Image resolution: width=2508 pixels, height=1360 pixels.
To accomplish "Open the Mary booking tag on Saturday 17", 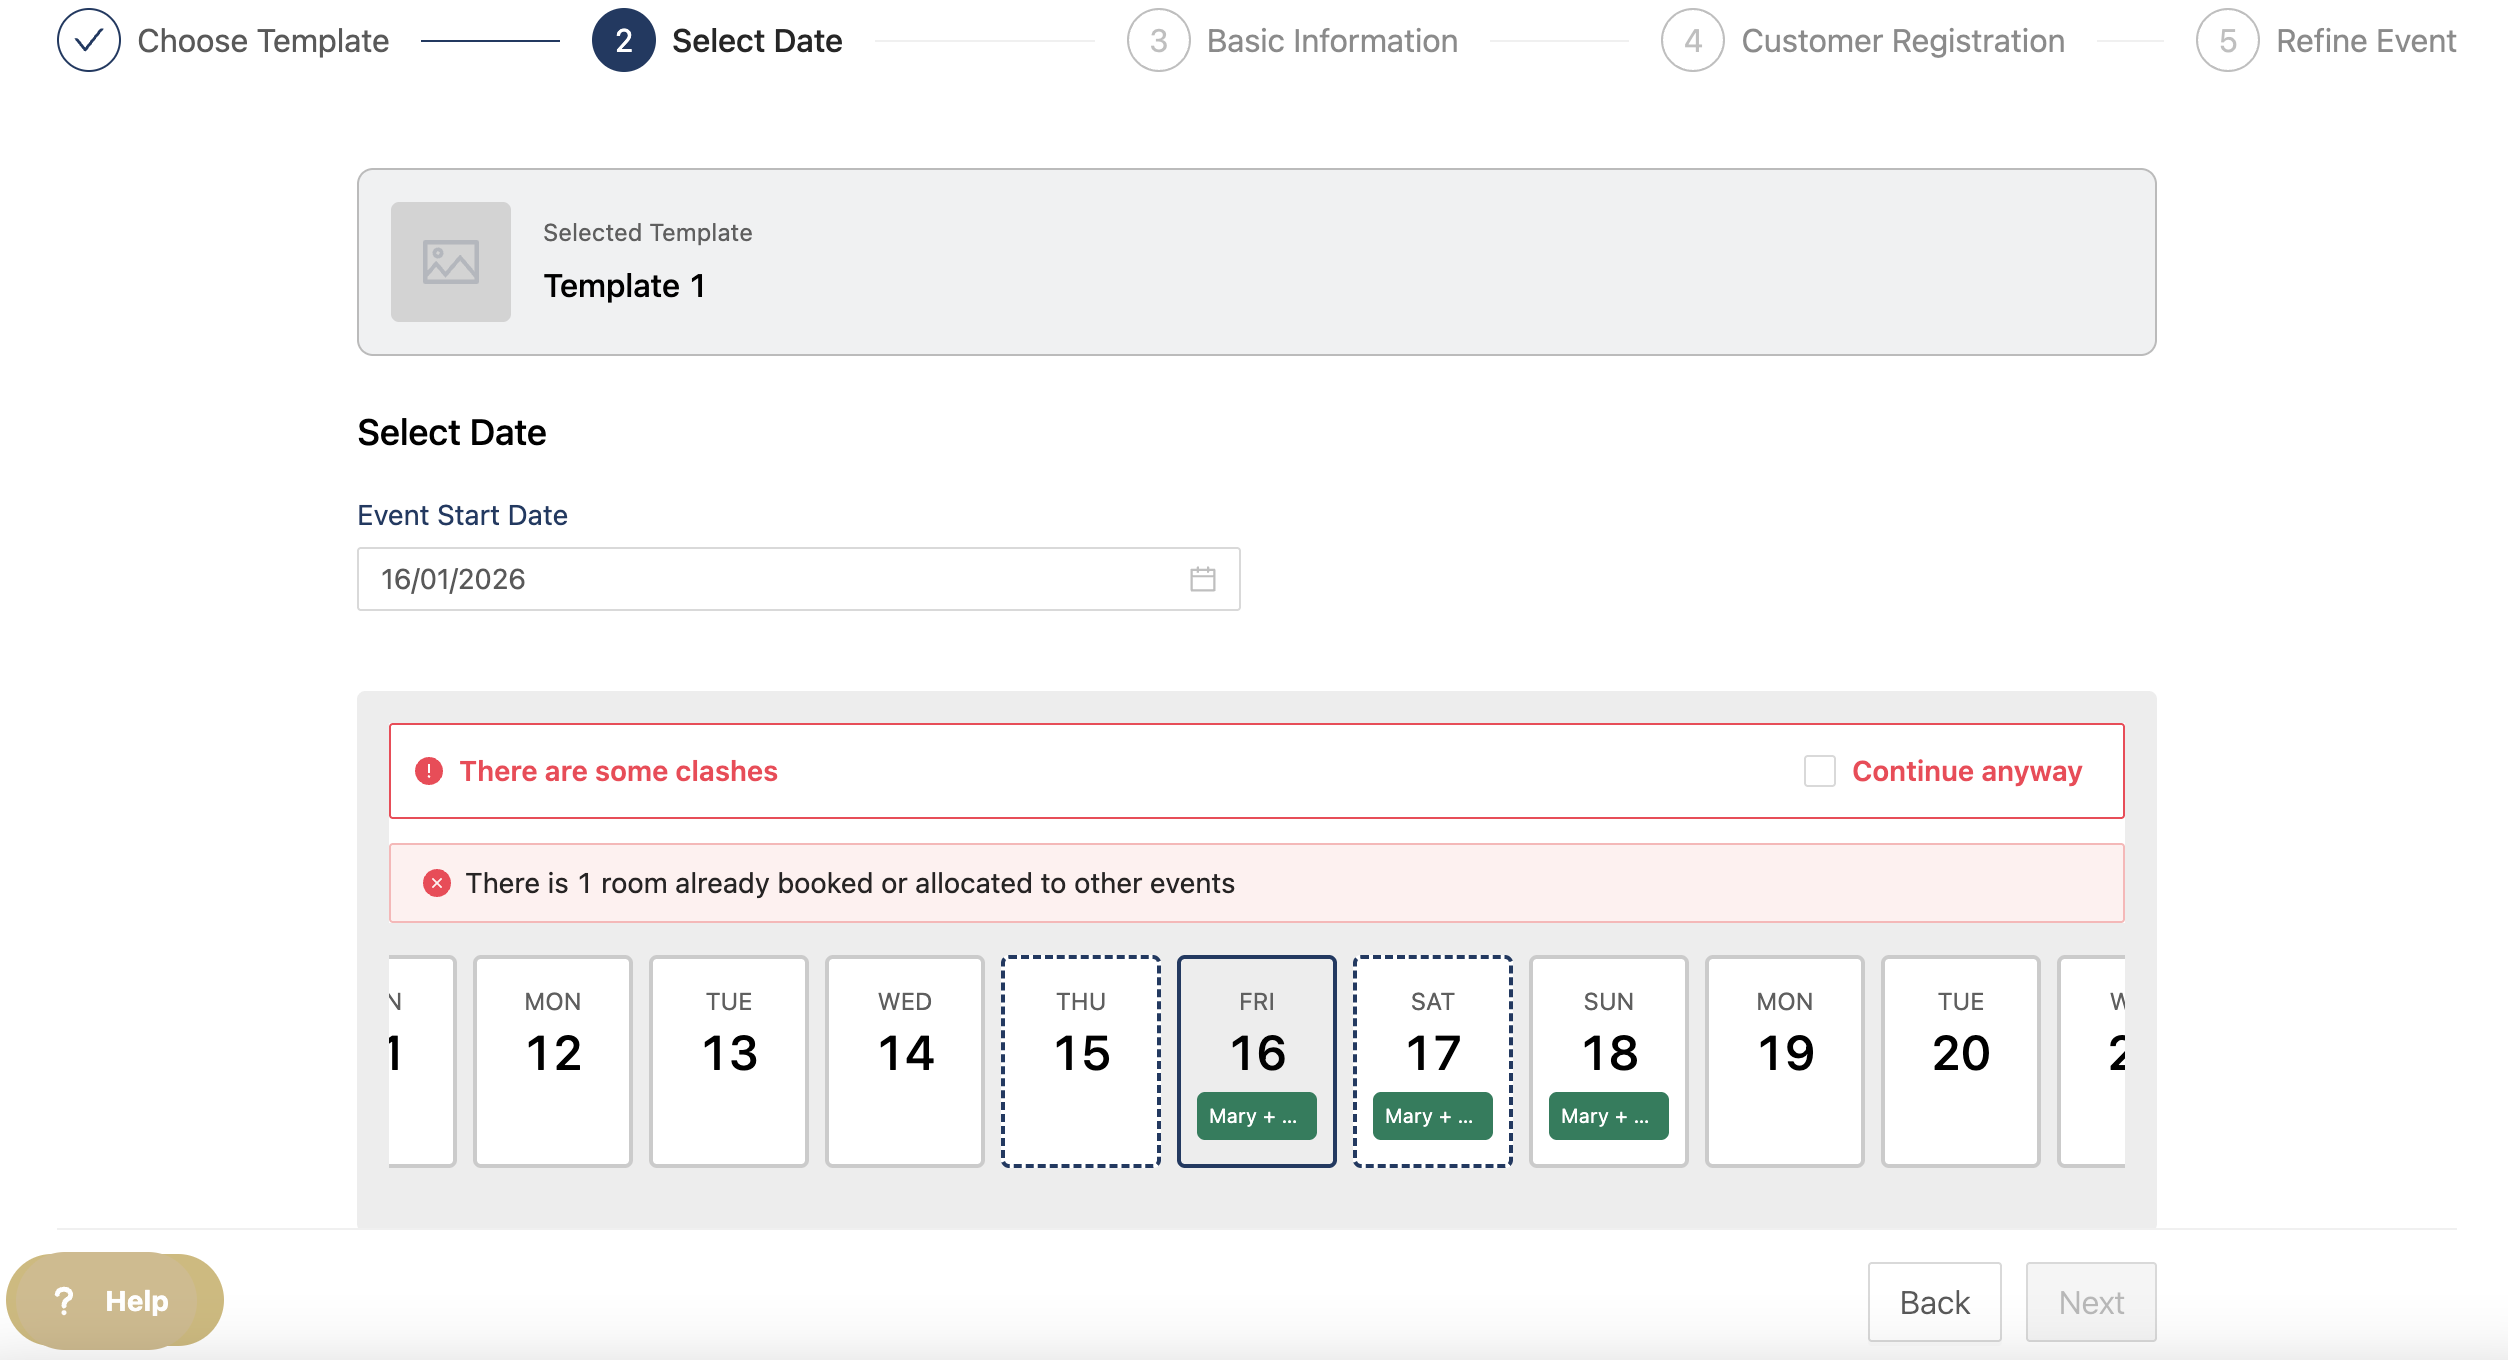I will [x=1432, y=1116].
